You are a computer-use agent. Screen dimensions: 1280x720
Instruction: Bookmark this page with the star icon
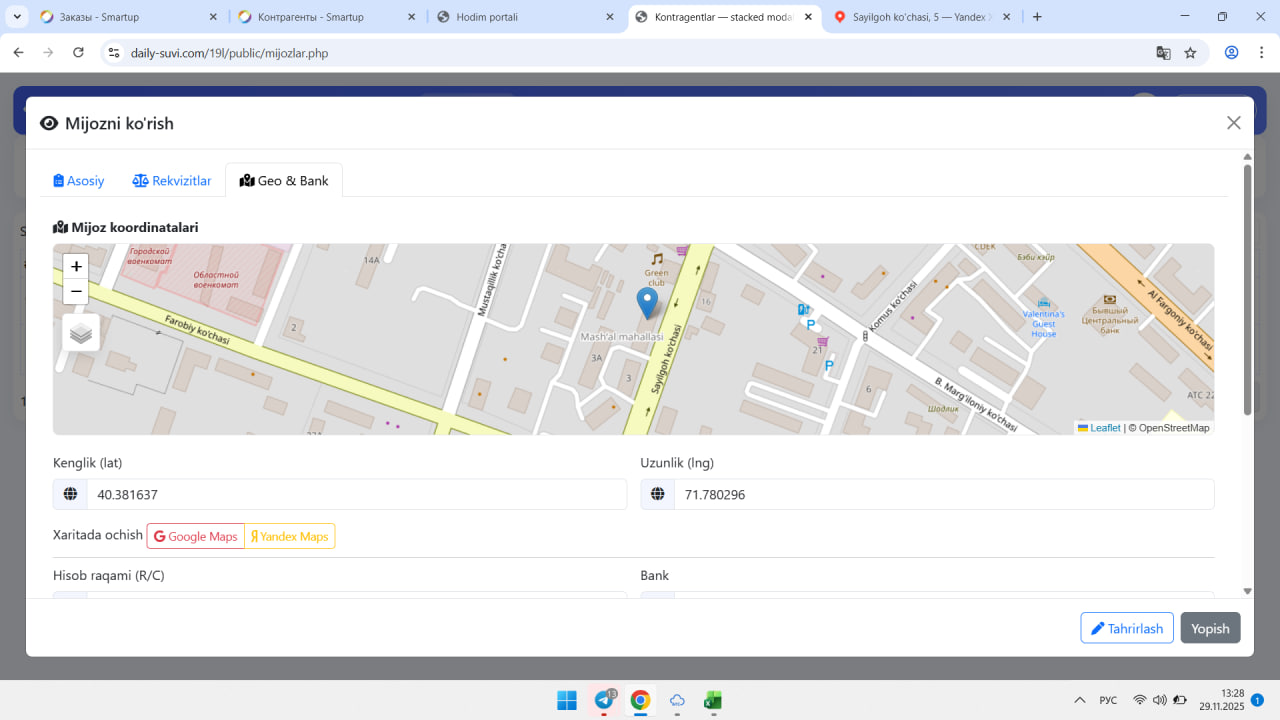click(1190, 53)
